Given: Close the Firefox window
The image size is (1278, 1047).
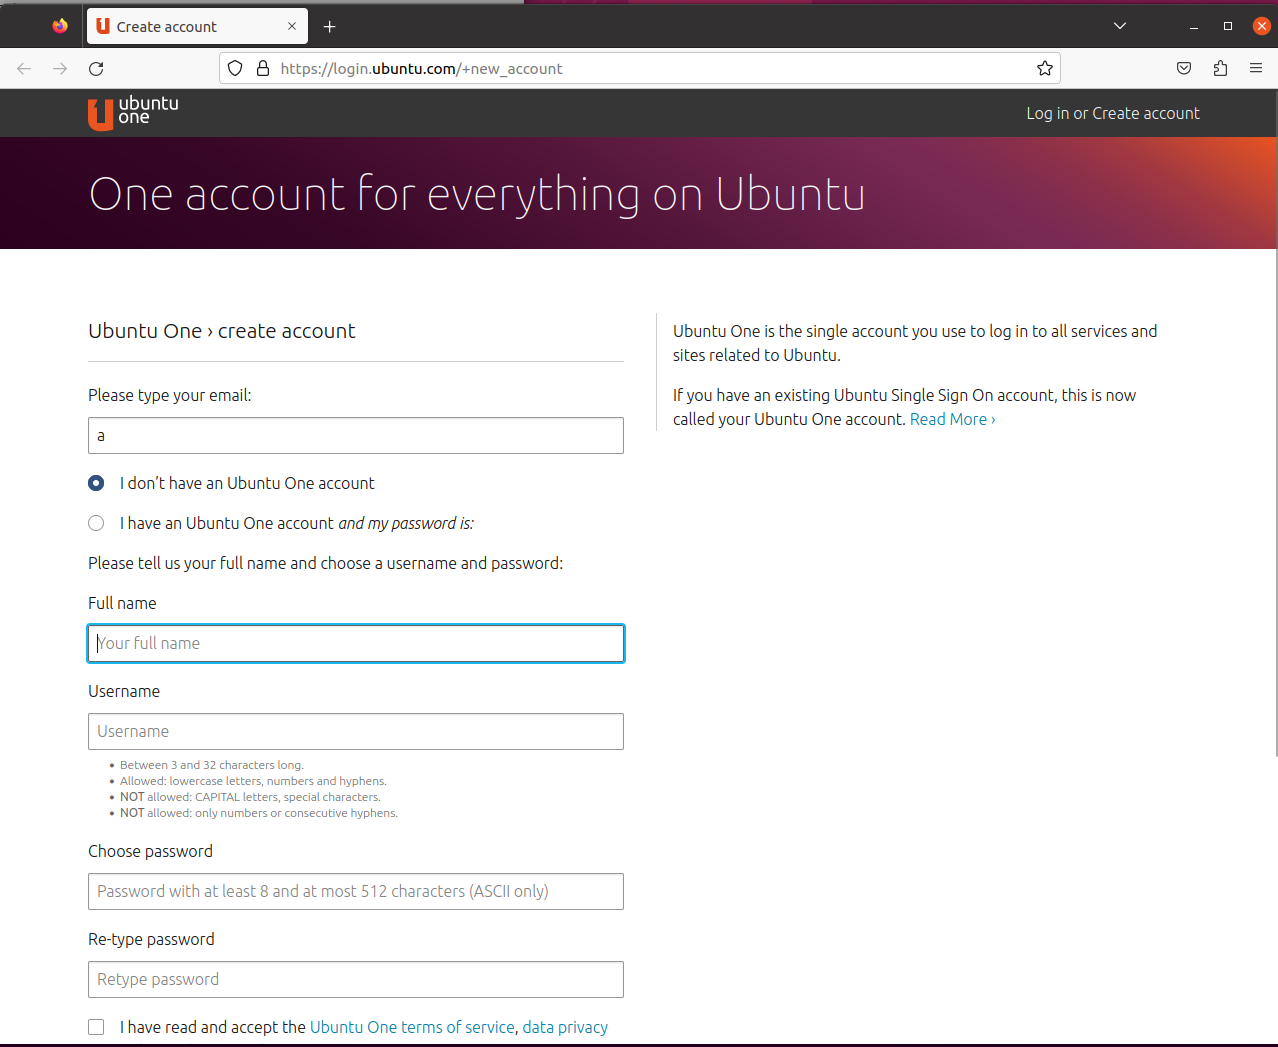Looking at the screenshot, I should pos(1262,26).
